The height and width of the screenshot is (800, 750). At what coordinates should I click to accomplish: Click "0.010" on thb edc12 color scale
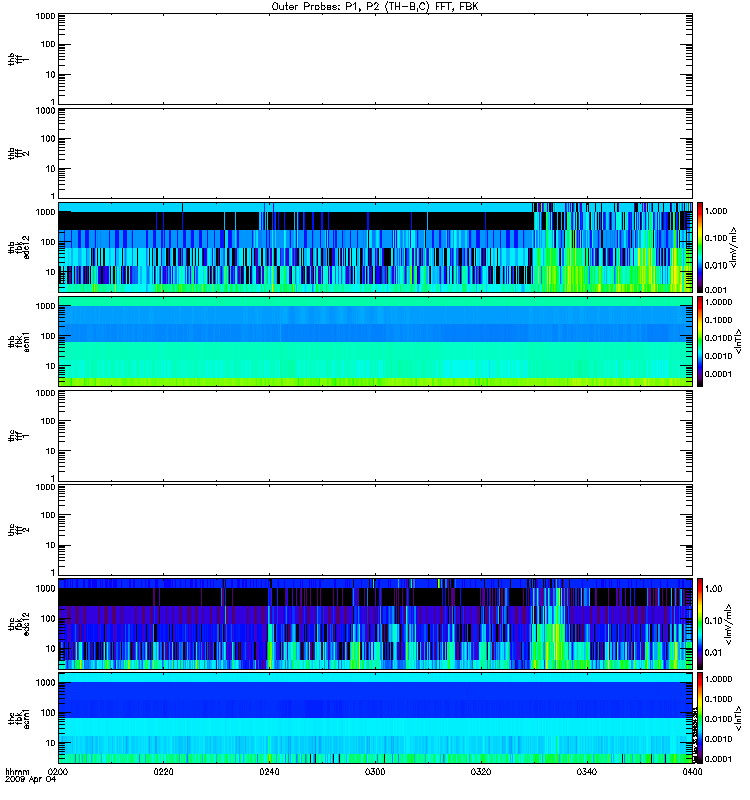tap(716, 265)
